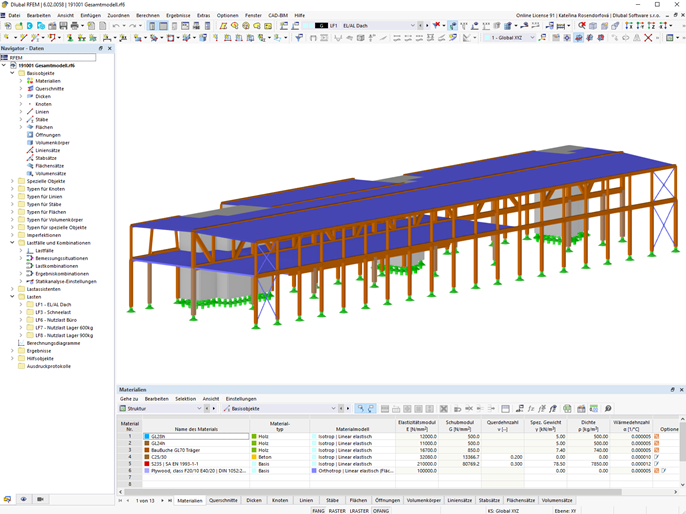The image size is (686, 514).
Task: Click the Y-axis view icon
Action: pyautogui.click(x=640, y=26)
